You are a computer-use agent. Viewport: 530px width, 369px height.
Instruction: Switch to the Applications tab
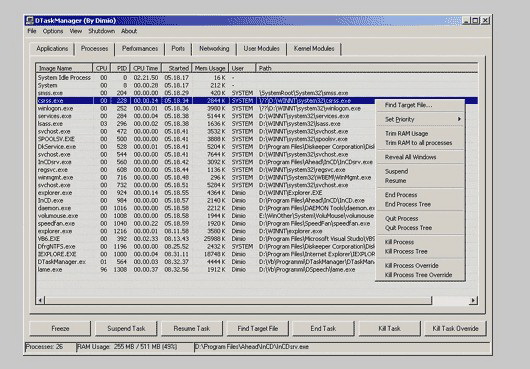(x=52, y=49)
